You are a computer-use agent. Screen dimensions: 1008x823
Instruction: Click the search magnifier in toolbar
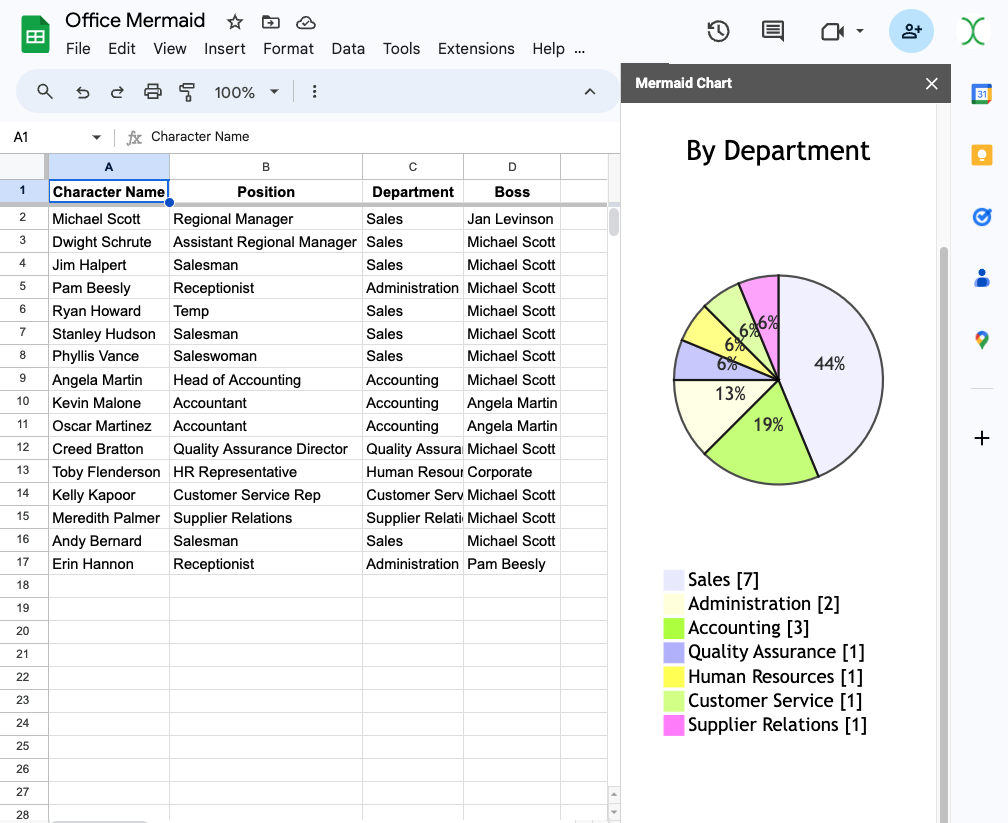45,92
